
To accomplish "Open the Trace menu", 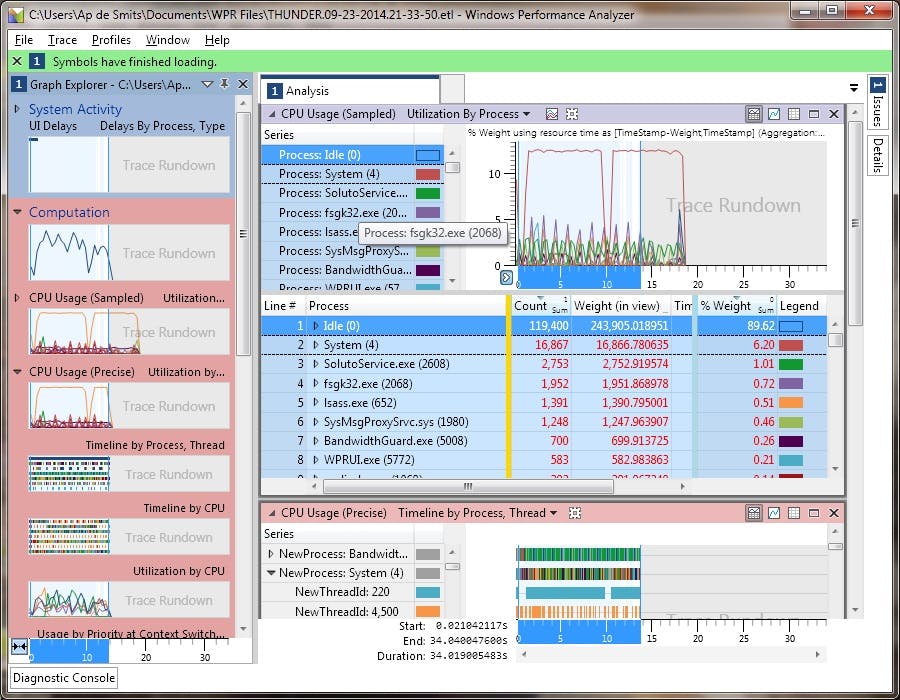I will click(63, 40).
